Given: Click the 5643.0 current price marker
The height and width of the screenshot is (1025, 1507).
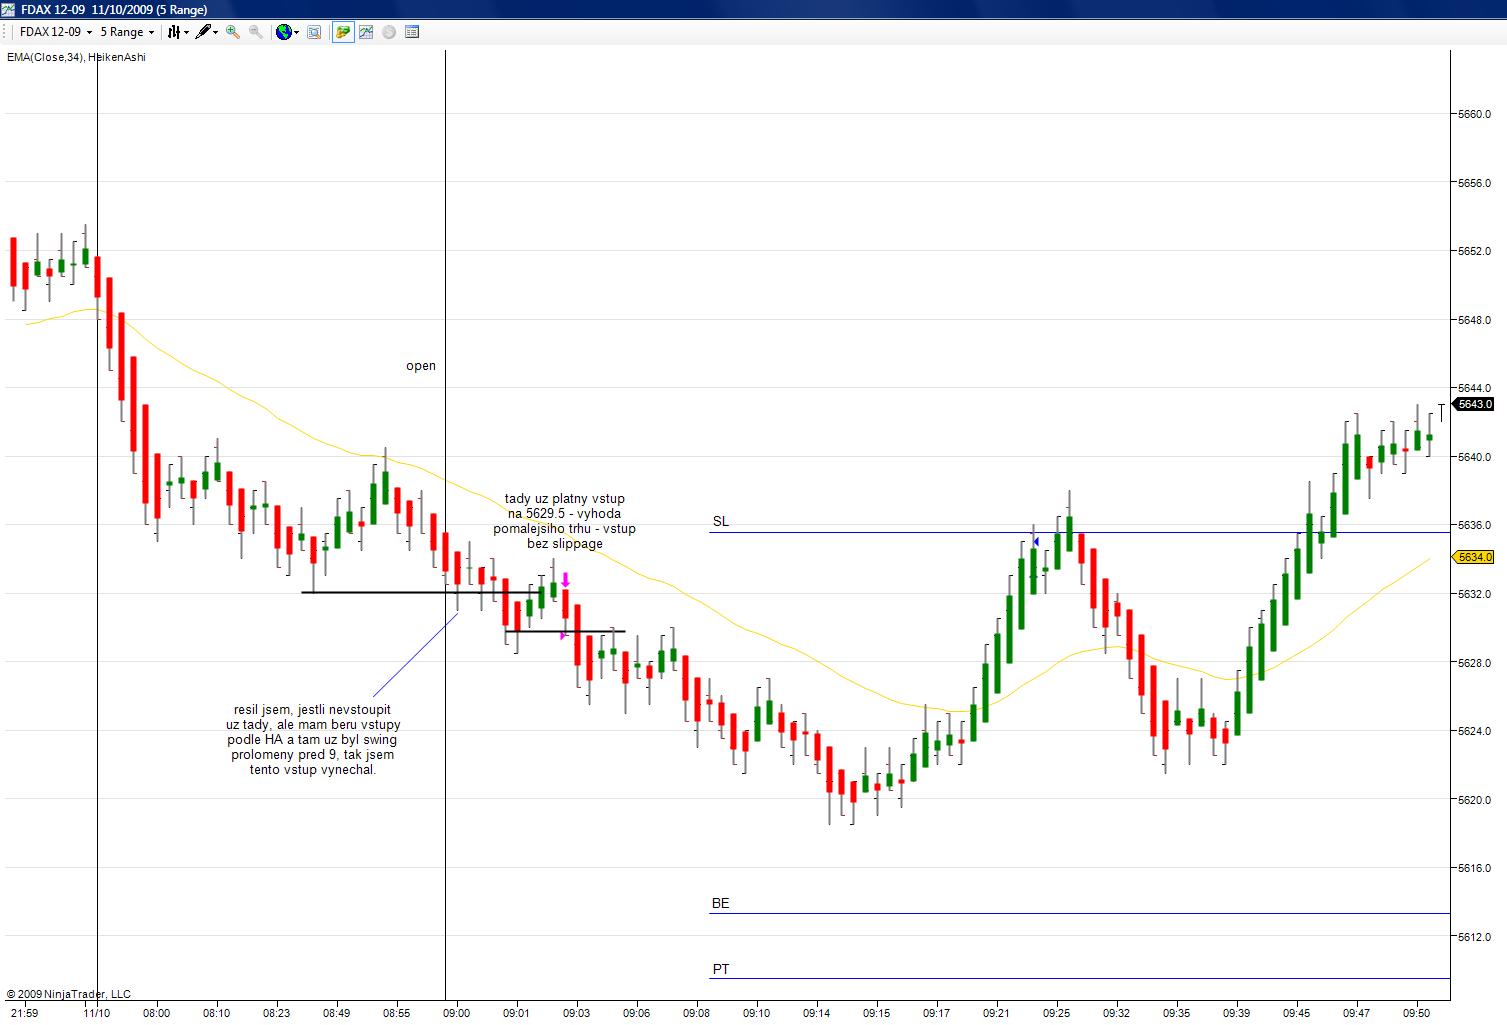Looking at the screenshot, I should click(1474, 404).
